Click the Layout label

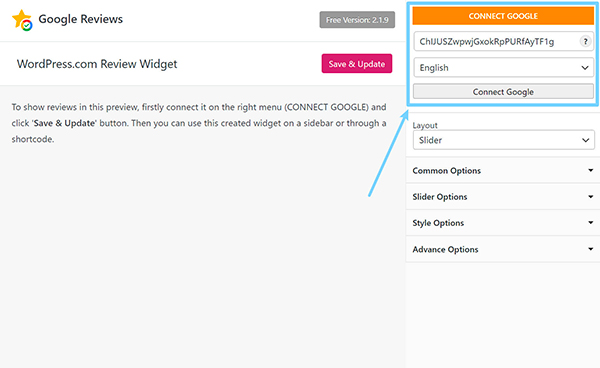point(425,125)
